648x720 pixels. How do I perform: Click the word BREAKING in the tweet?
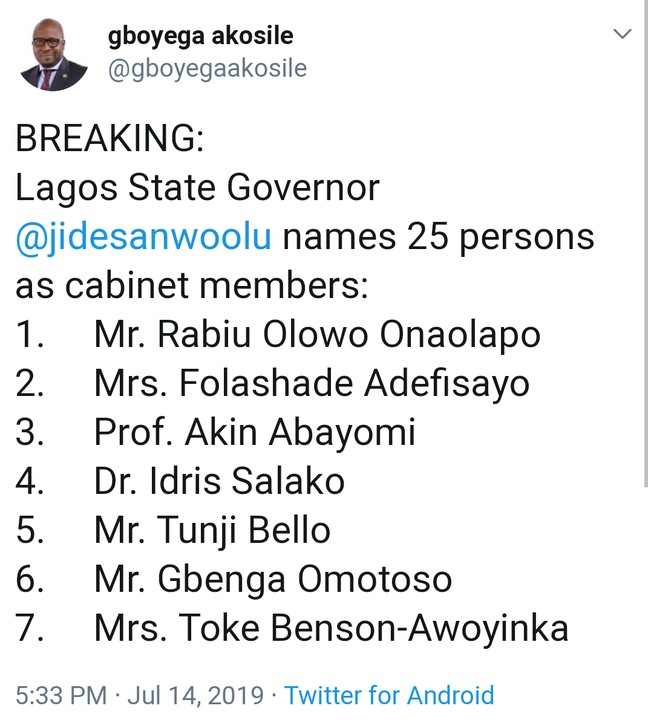pyautogui.click(x=109, y=140)
